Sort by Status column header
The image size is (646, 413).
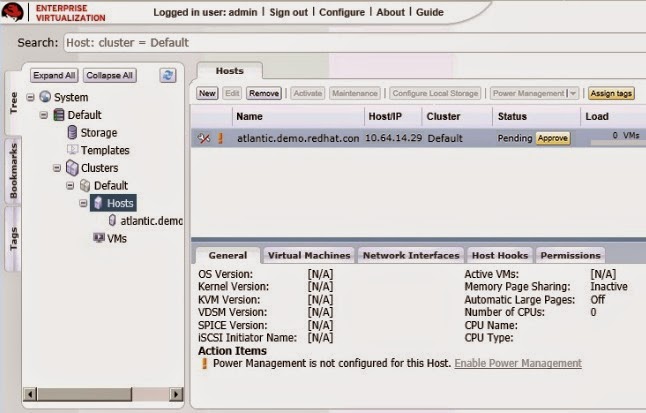pyautogui.click(x=536, y=116)
